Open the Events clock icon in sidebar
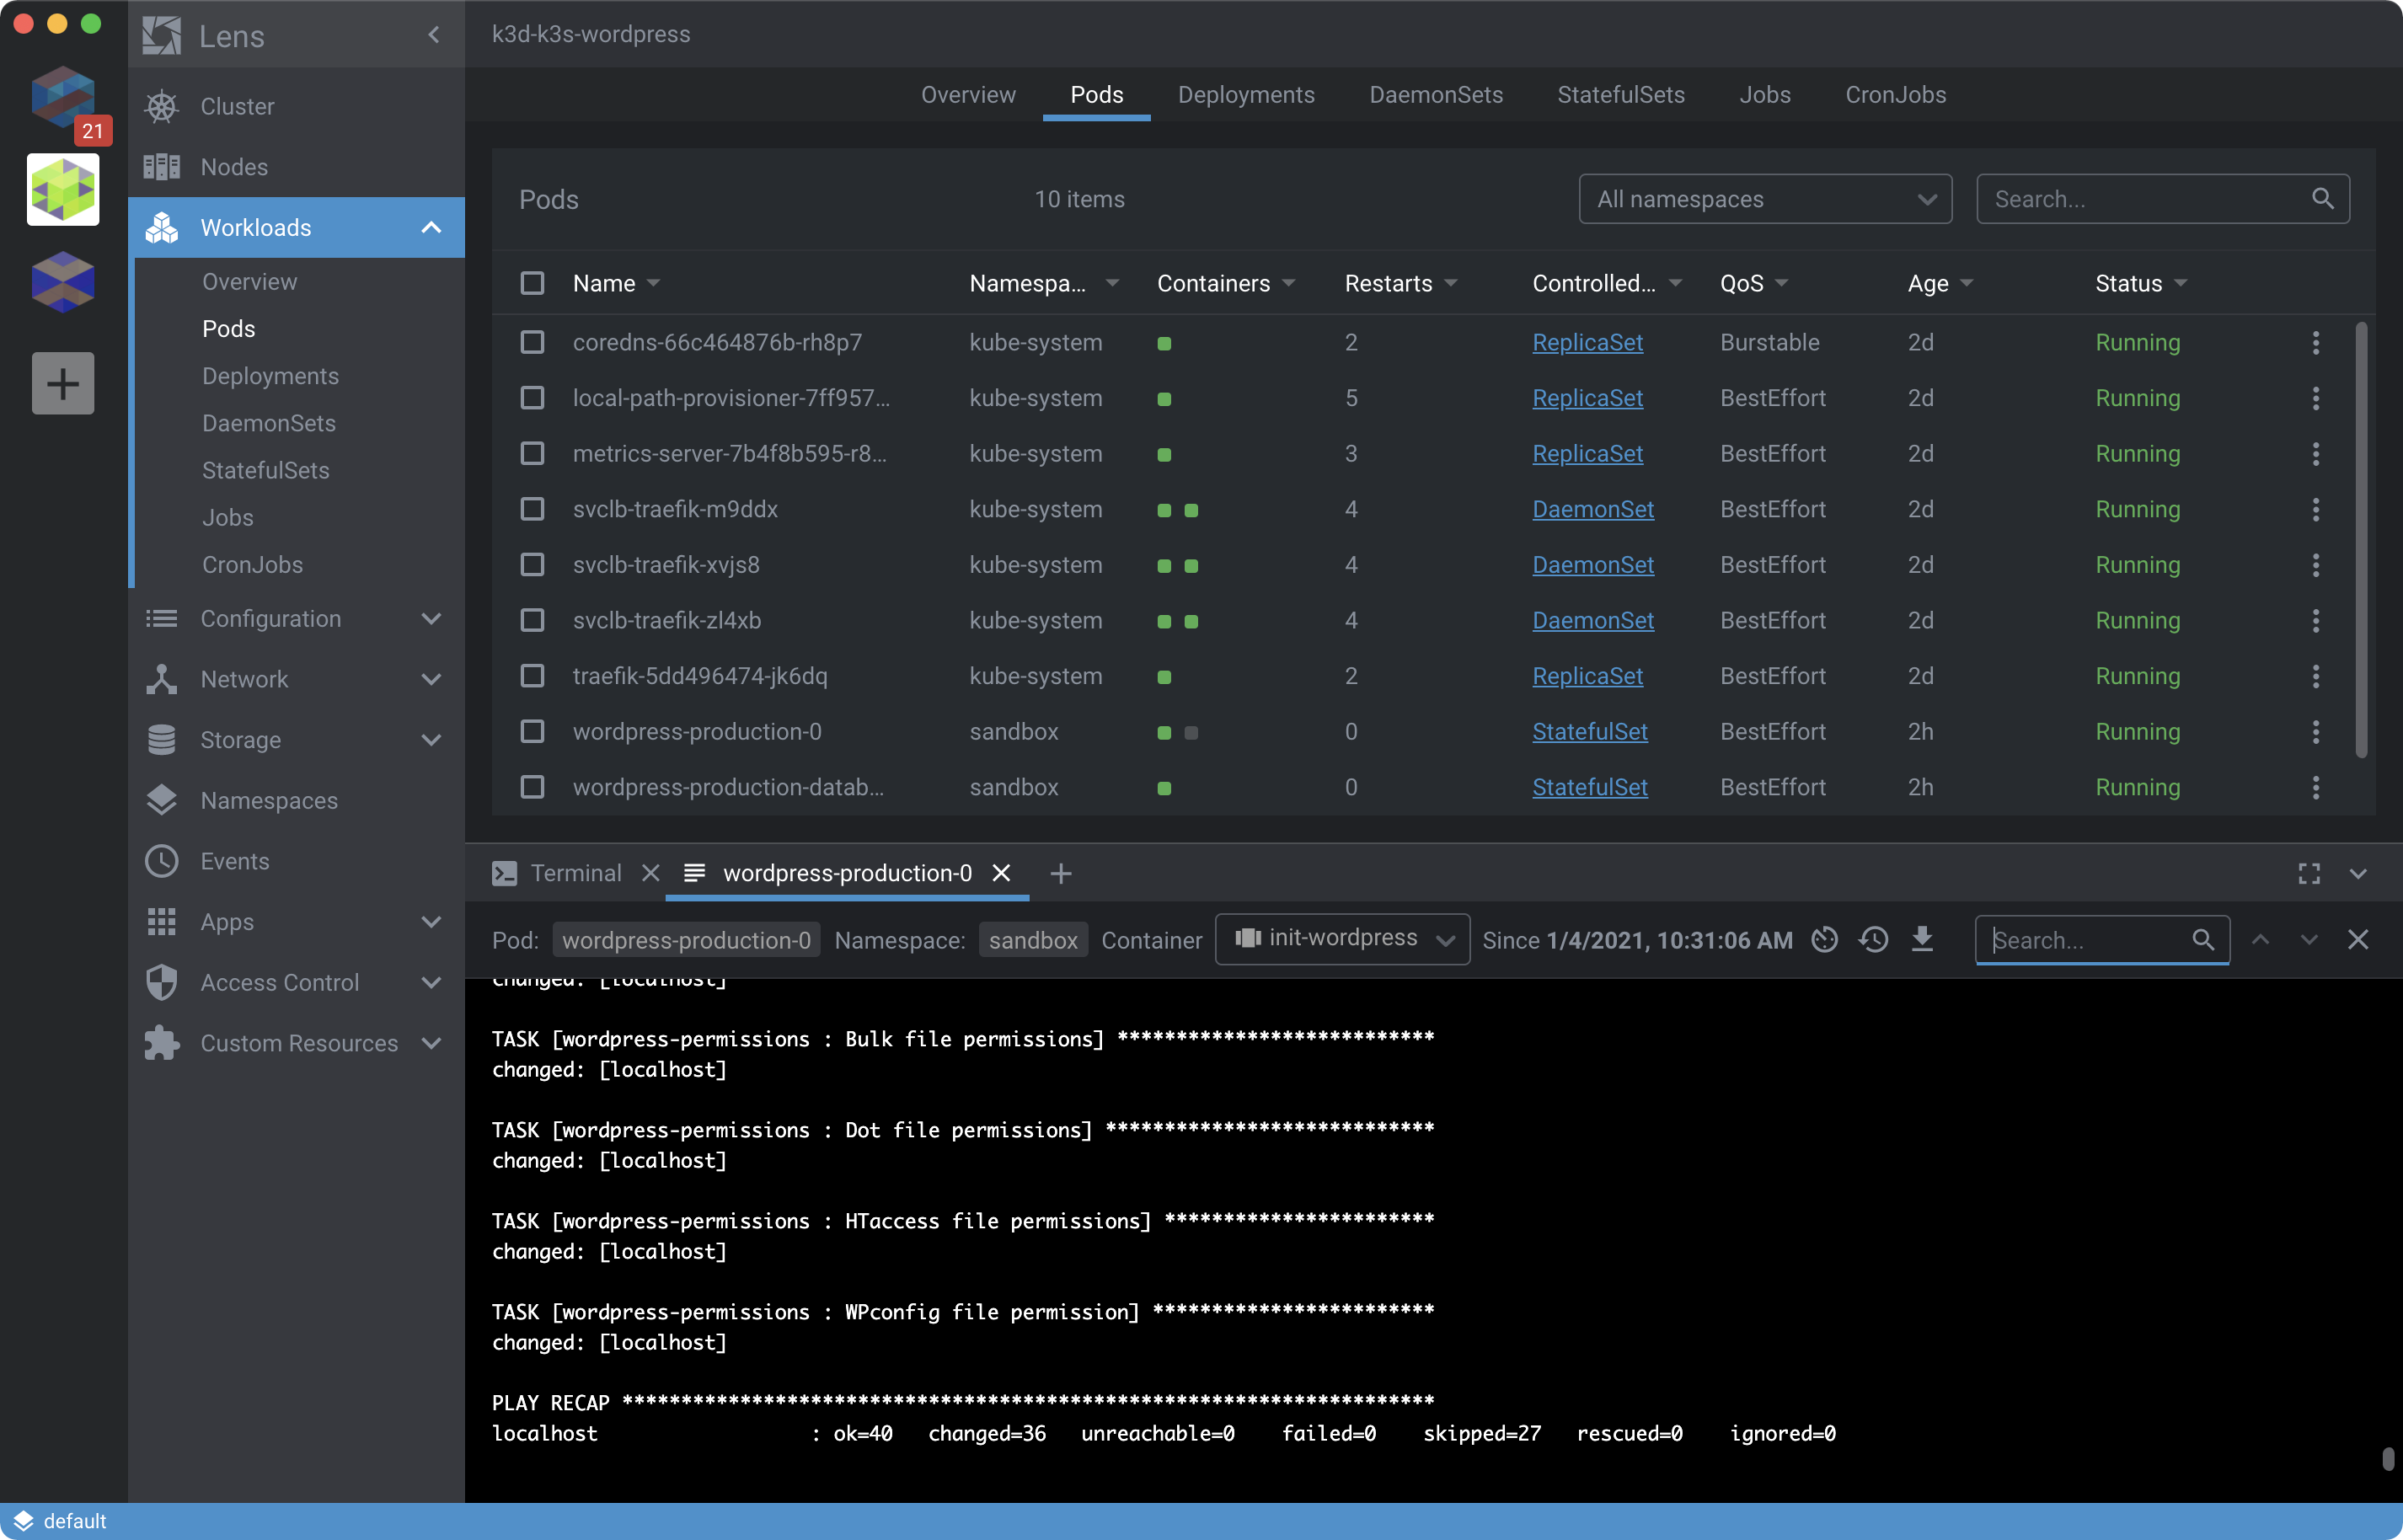Viewport: 2403px width, 1540px height. (x=162, y=861)
